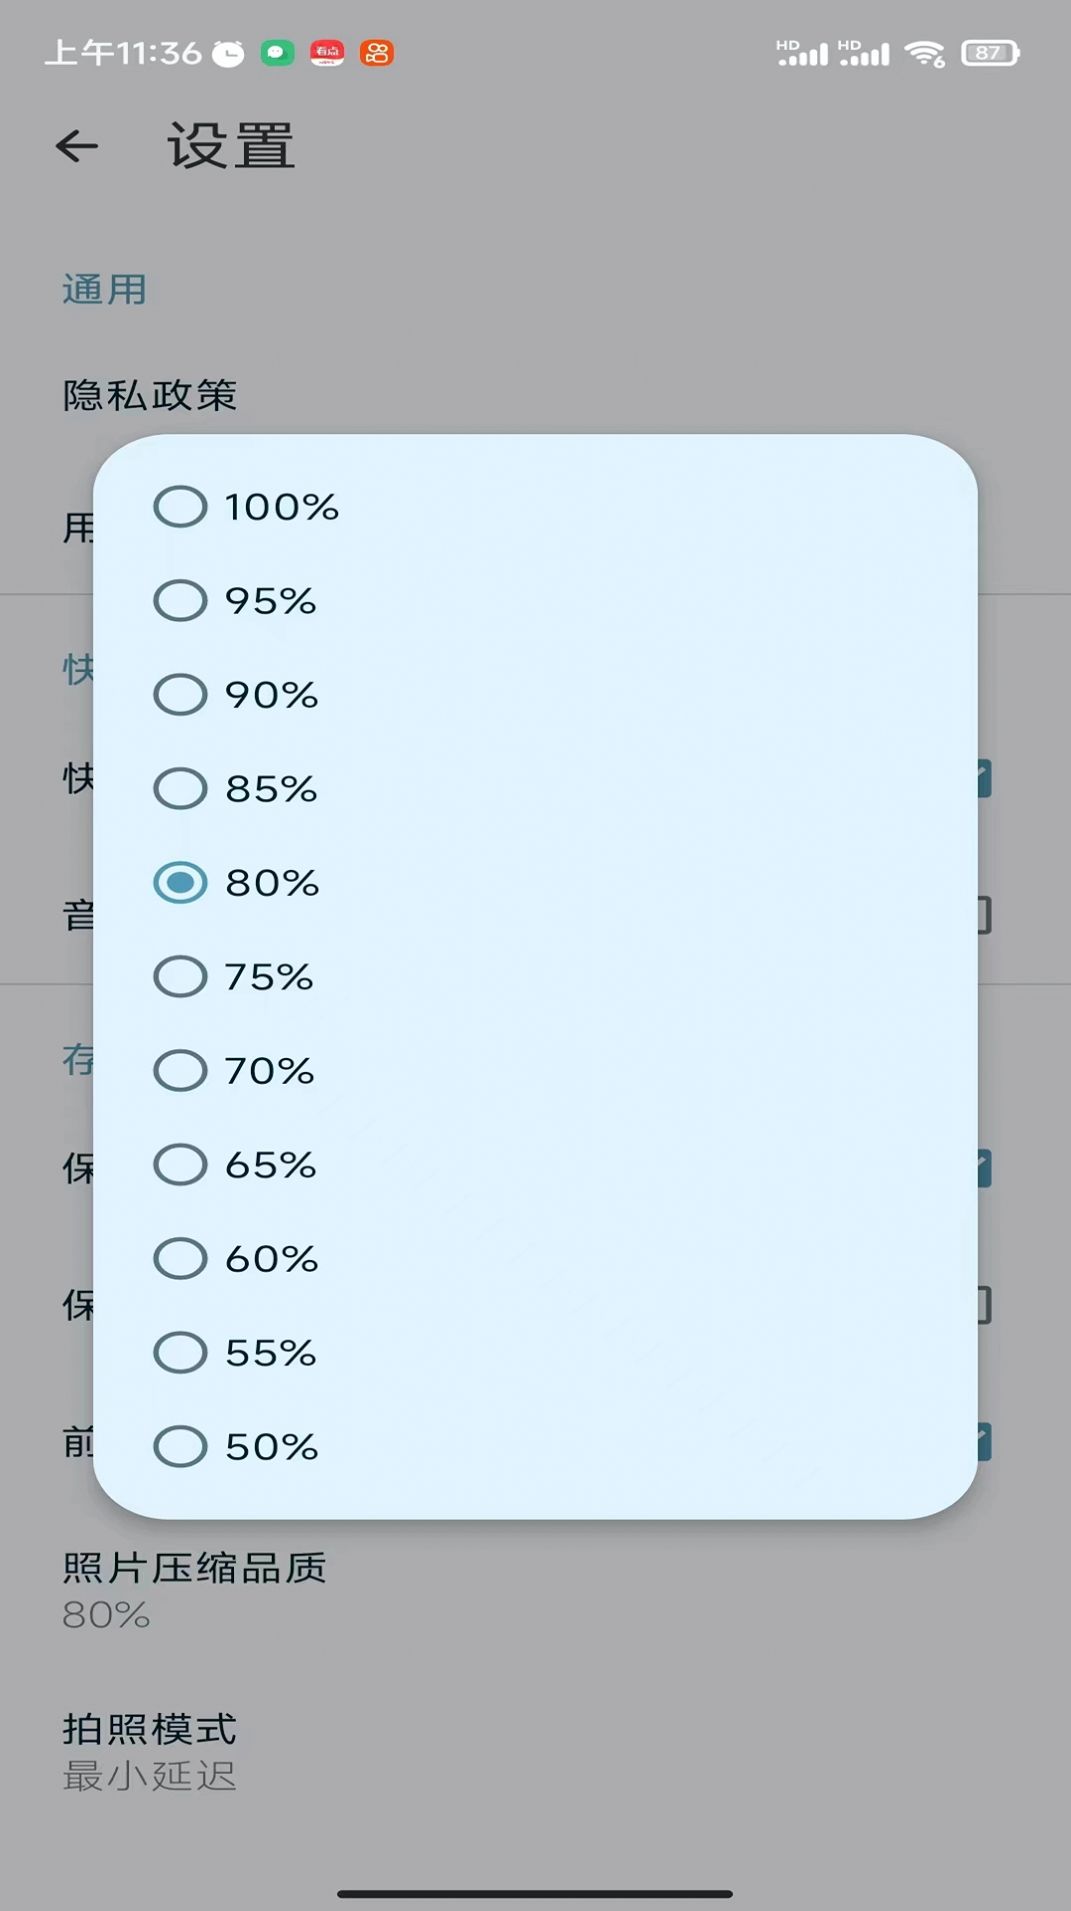This screenshot has height=1911, width=1071.
Task: Open the 拍照模式 capture mode setting
Action: (150, 1750)
